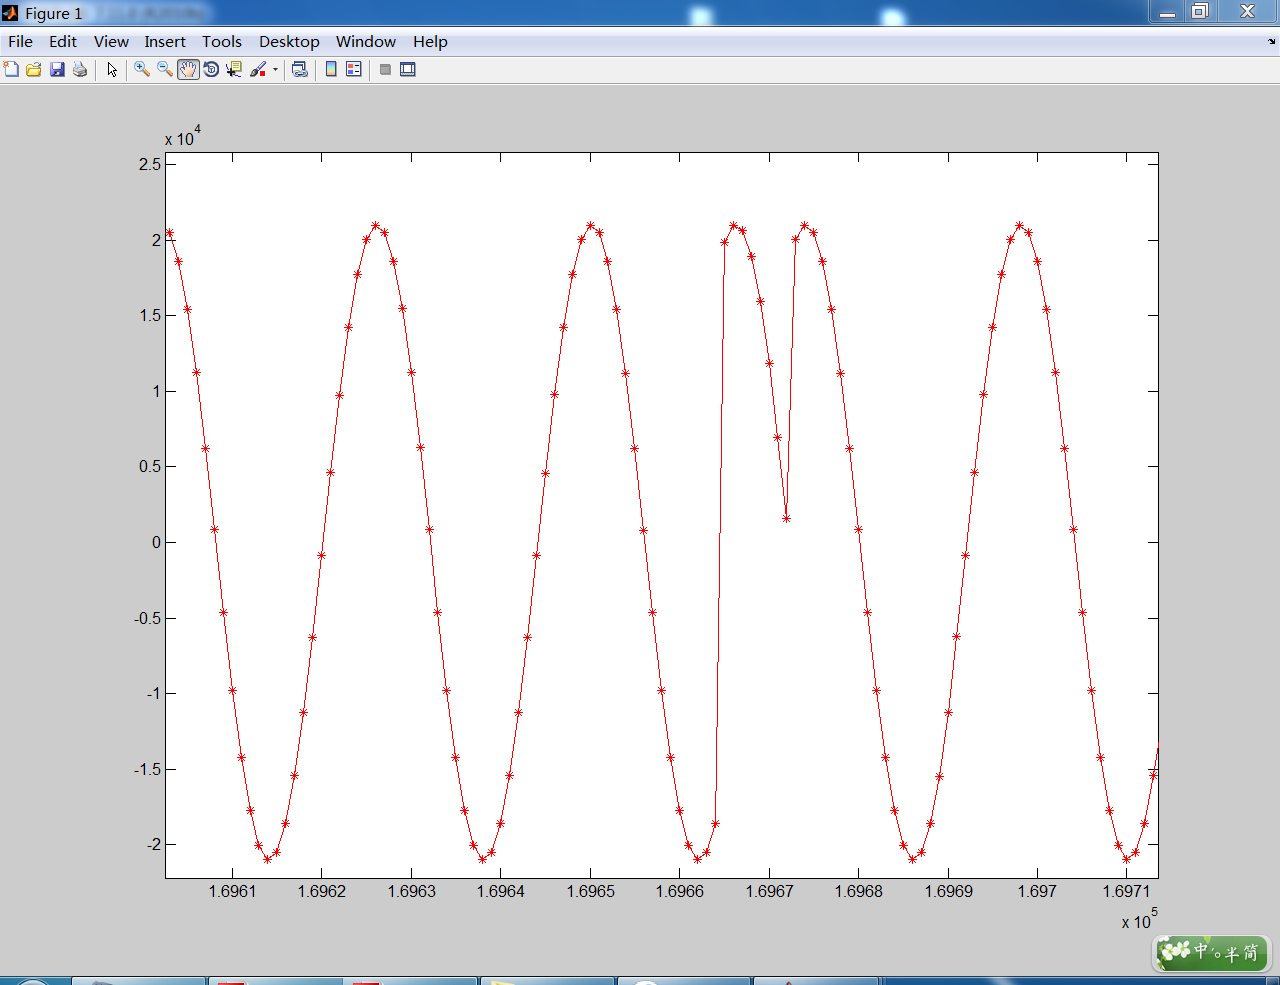Click the dock figure arrow in menu bar
The height and width of the screenshot is (985, 1280).
1272,42
